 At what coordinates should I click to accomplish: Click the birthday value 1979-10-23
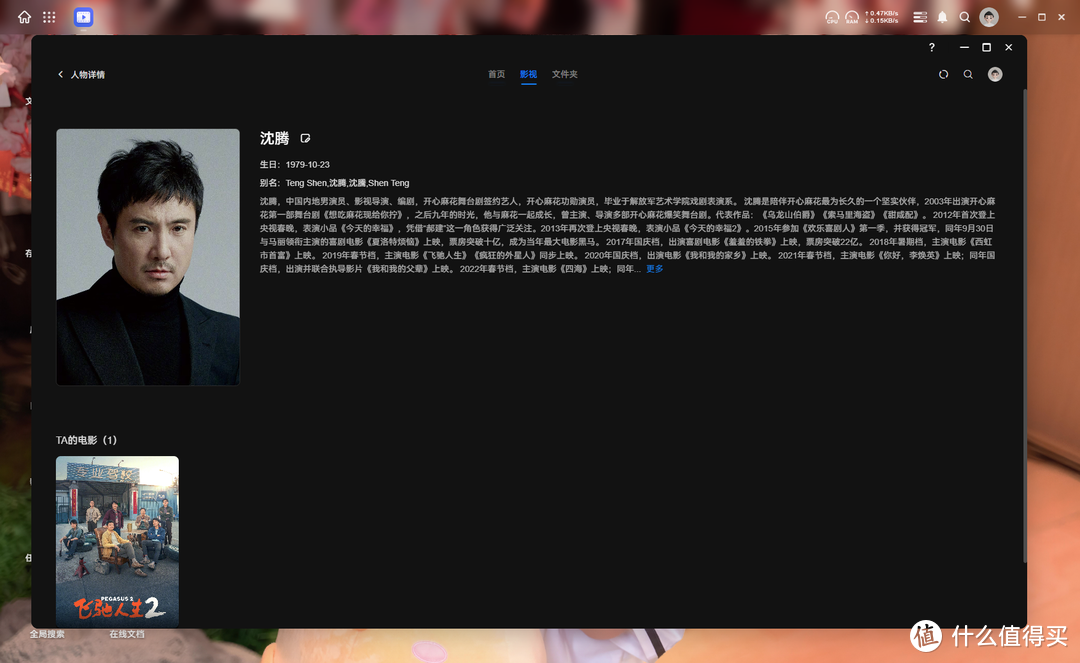tap(307, 165)
